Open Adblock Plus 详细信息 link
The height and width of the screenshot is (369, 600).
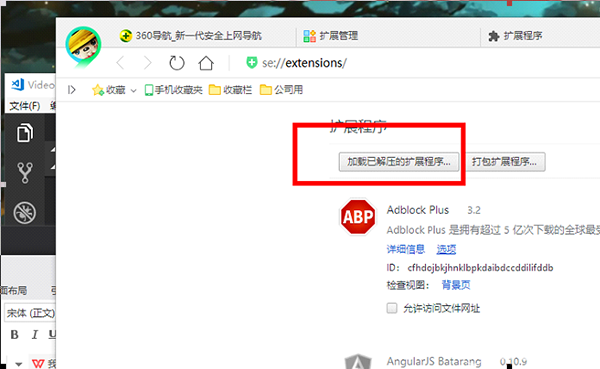tap(406, 249)
